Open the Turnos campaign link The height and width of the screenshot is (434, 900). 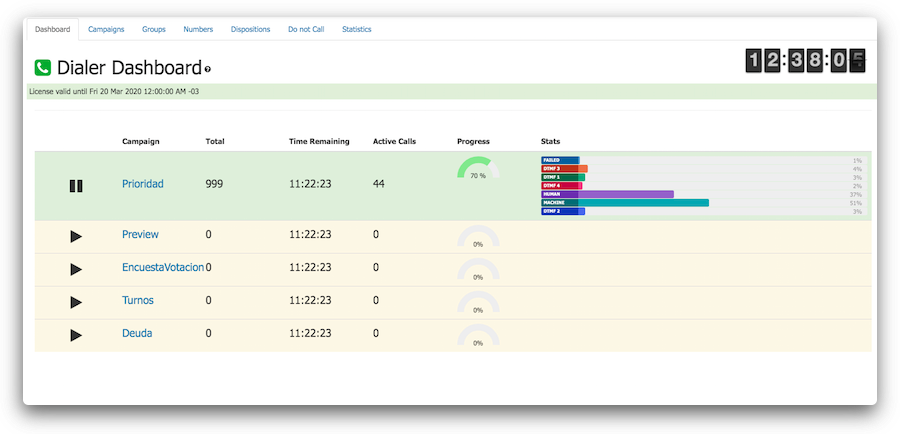click(x=138, y=300)
